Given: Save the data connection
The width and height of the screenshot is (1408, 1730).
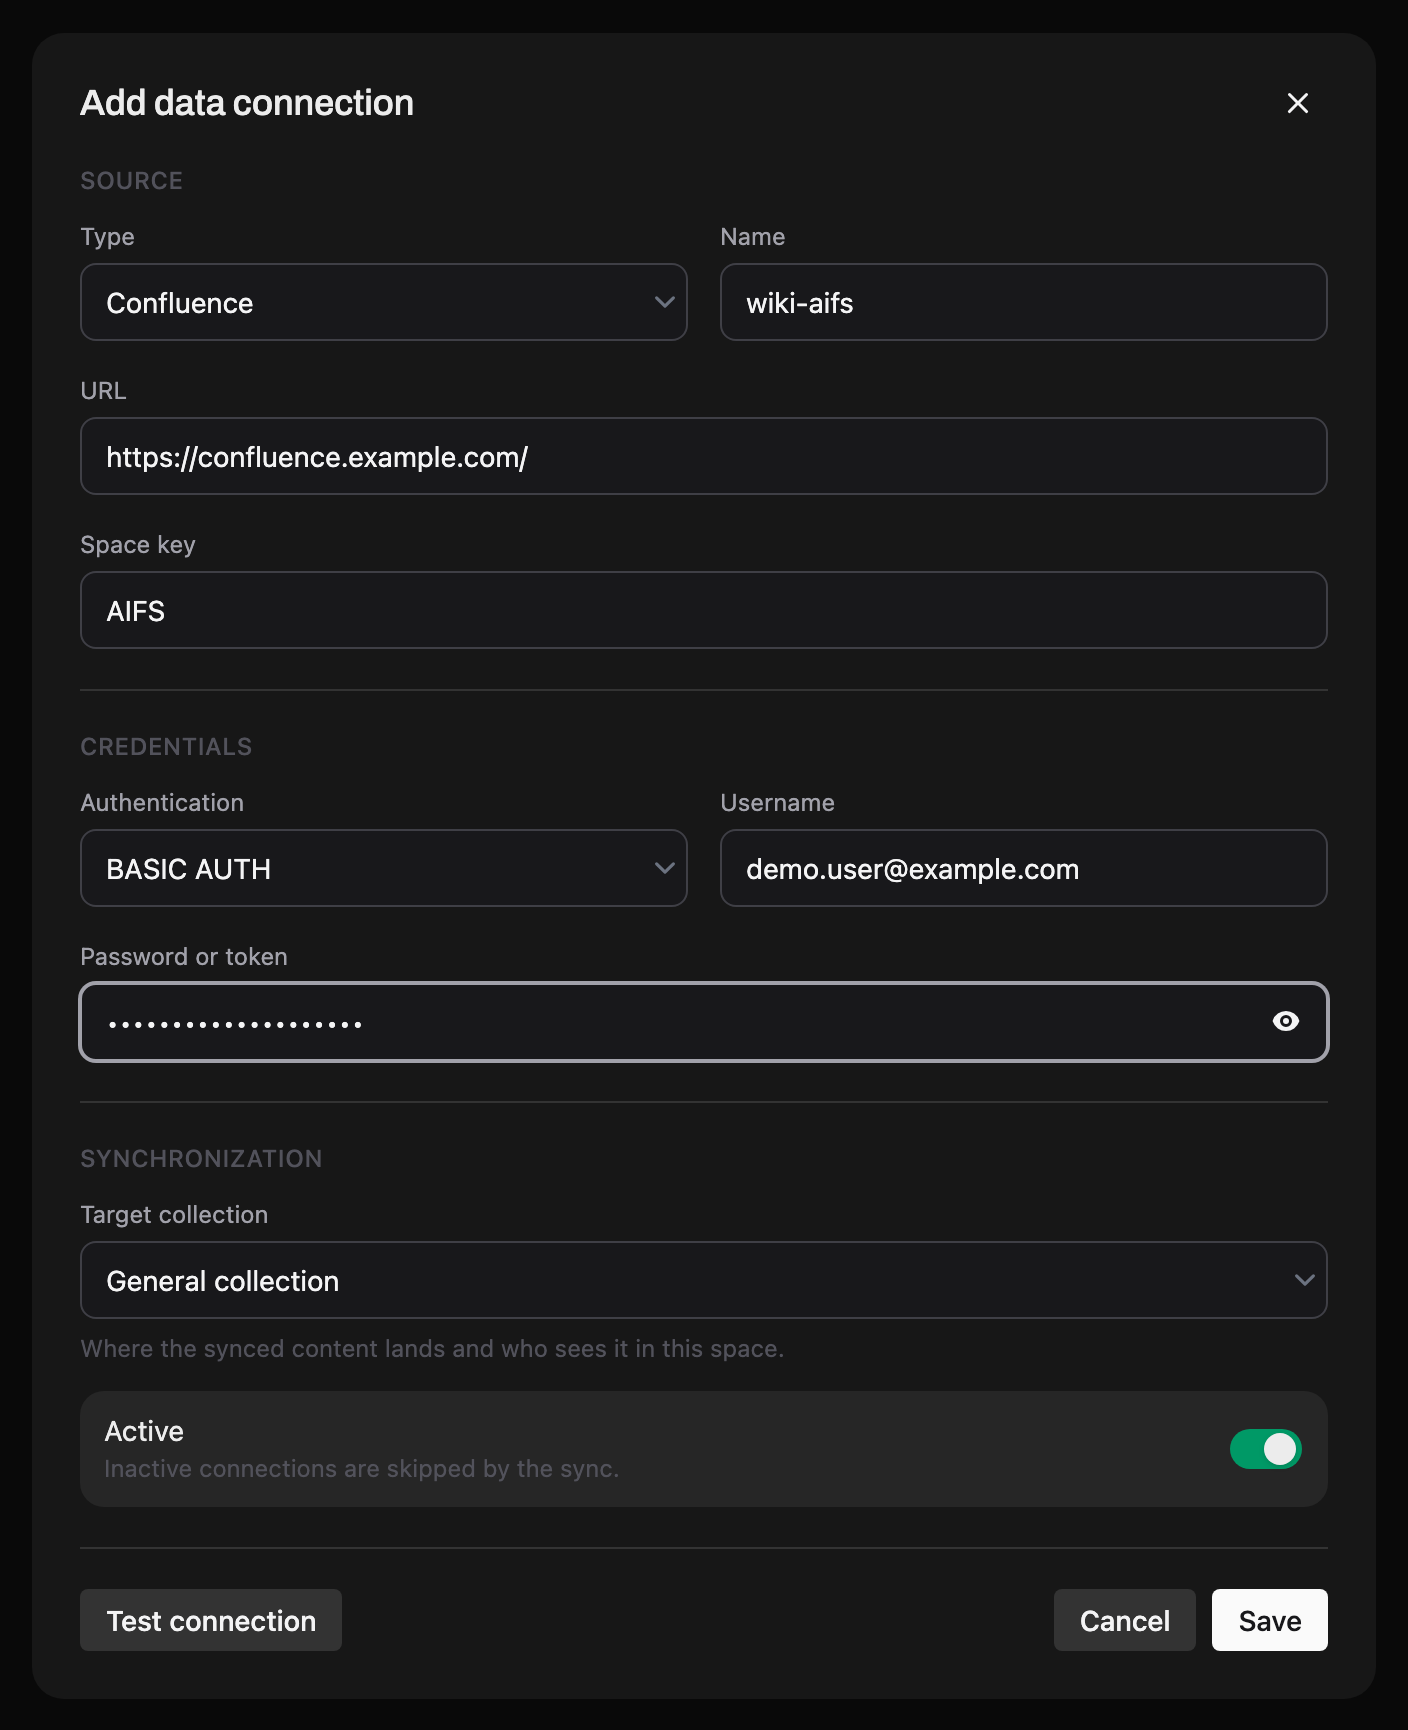Looking at the screenshot, I should pyautogui.click(x=1270, y=1620).
